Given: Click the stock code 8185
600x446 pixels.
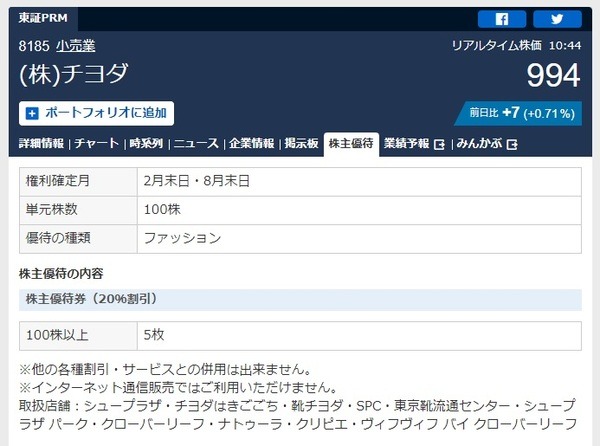Looking at the screenshot, I should coord(34,46).
